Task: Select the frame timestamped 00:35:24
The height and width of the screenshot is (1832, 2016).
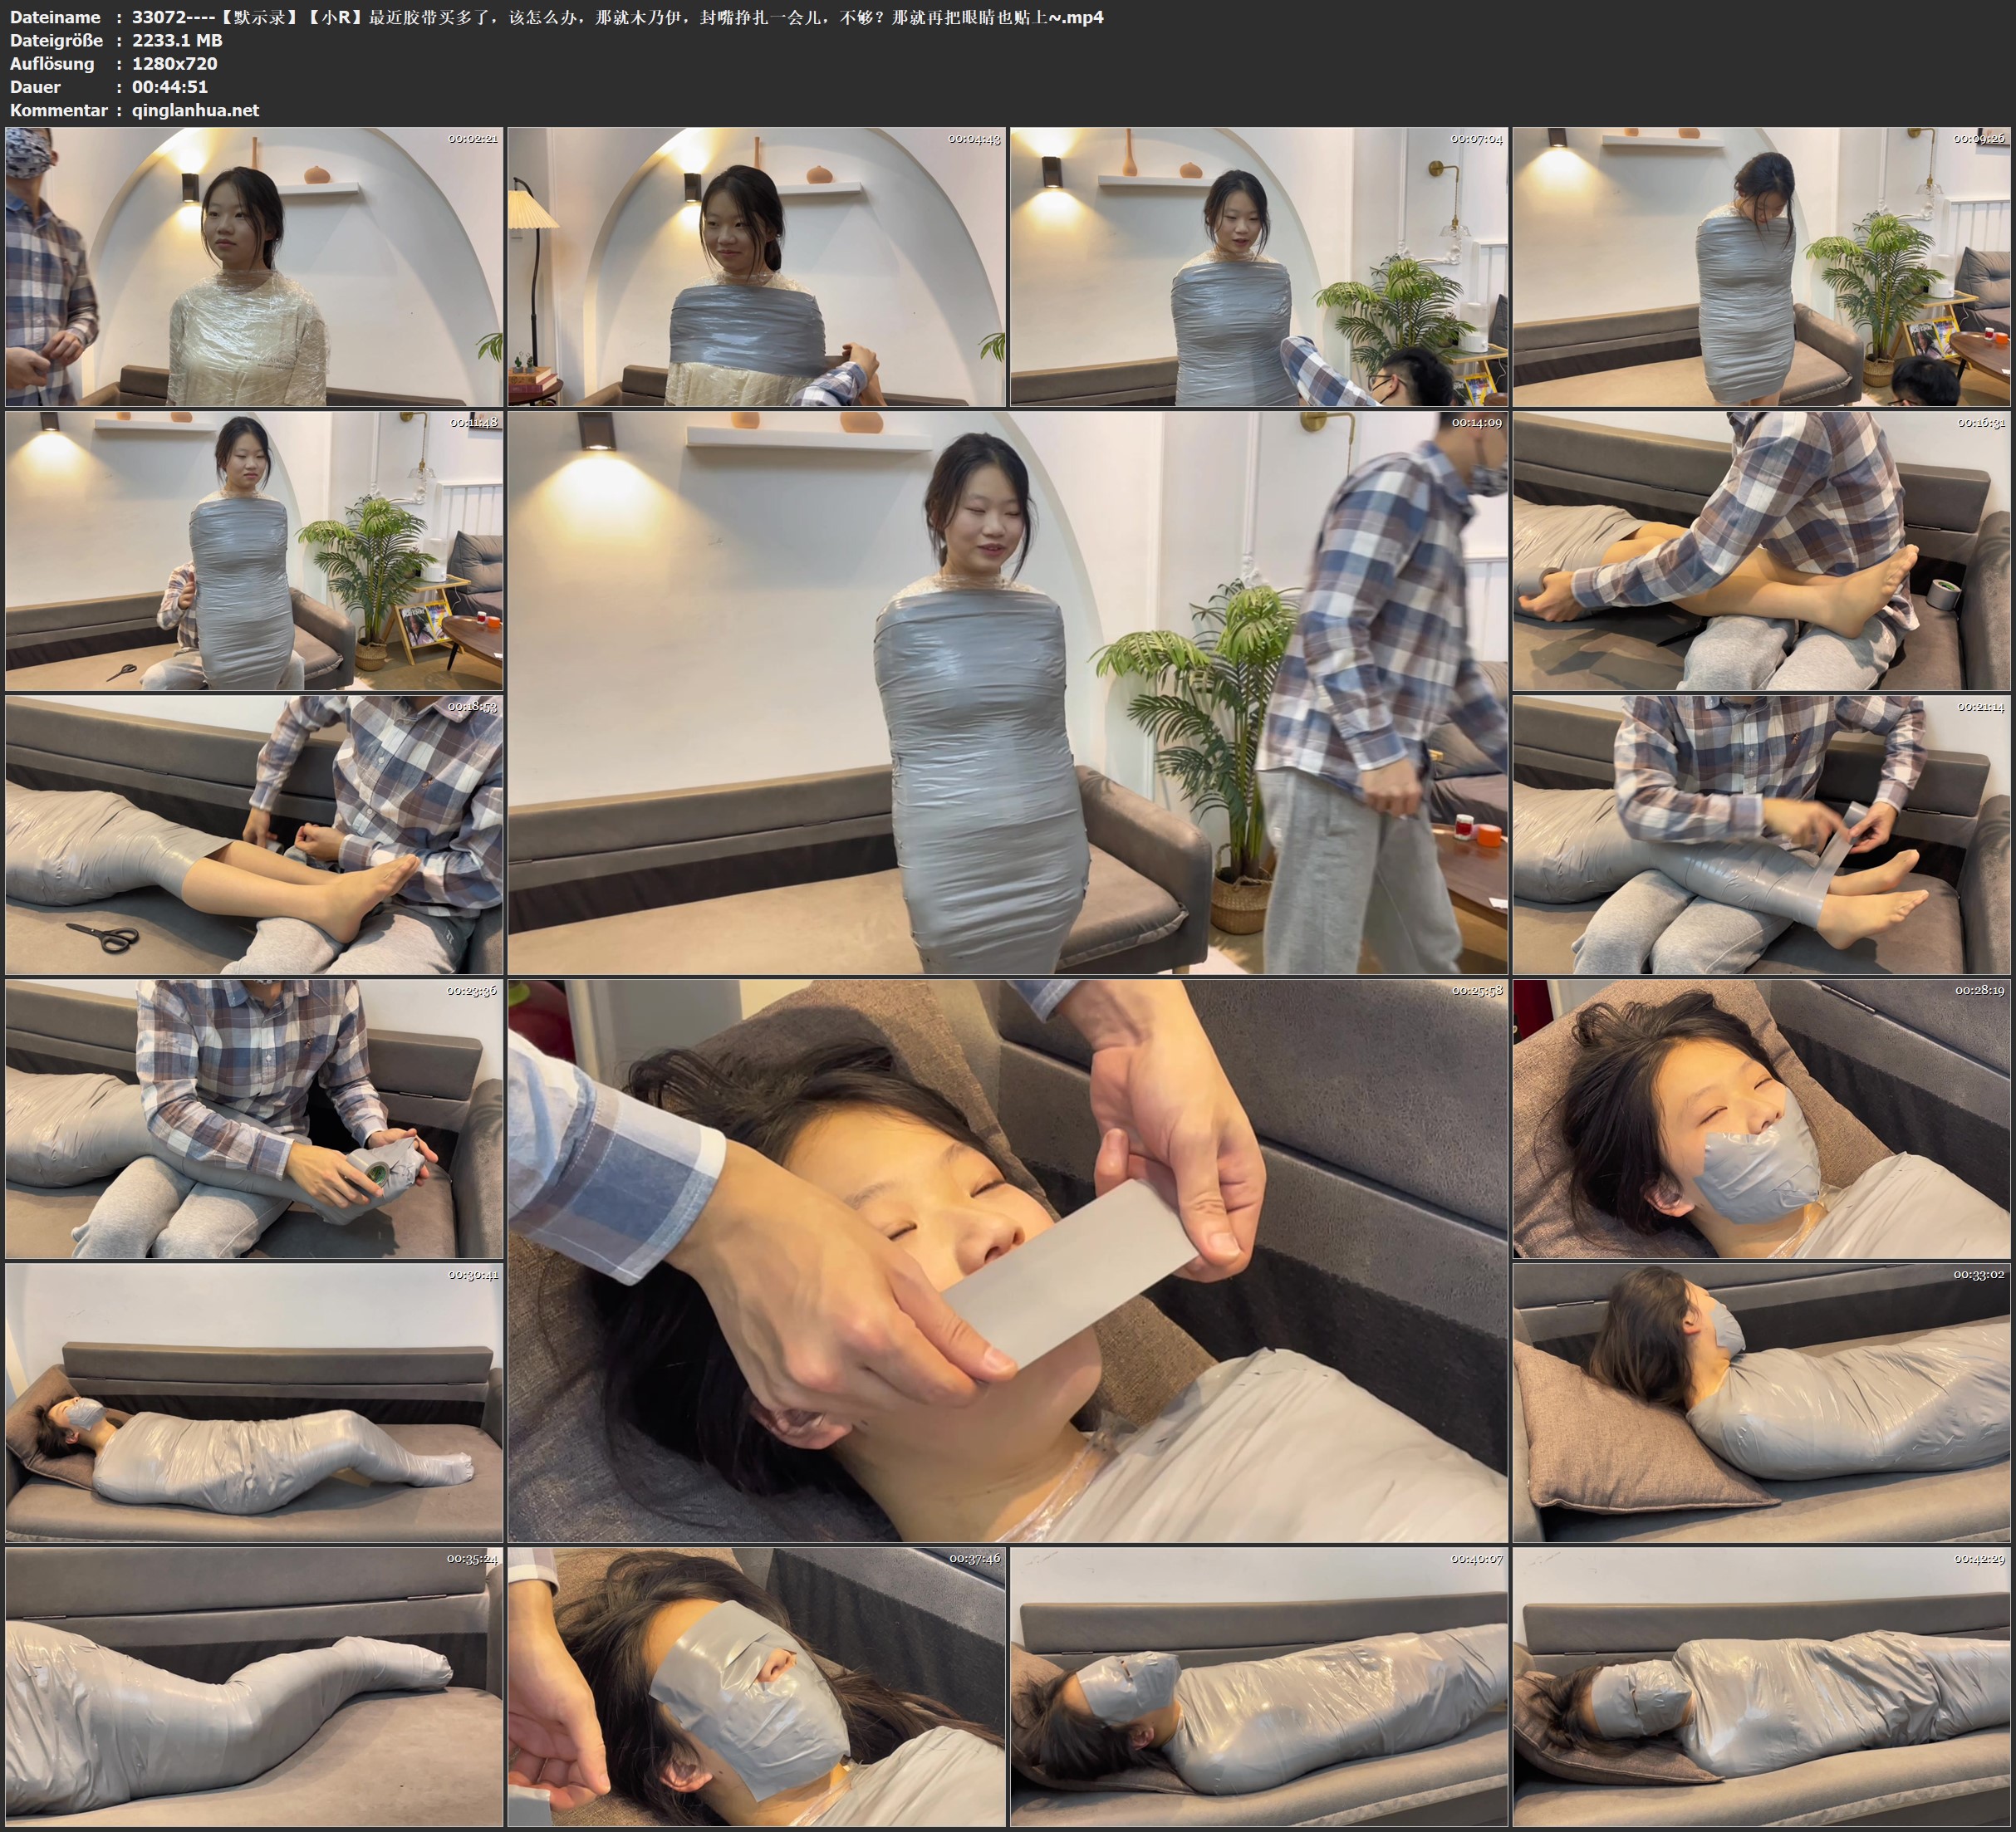Action: coord(254,1686)
